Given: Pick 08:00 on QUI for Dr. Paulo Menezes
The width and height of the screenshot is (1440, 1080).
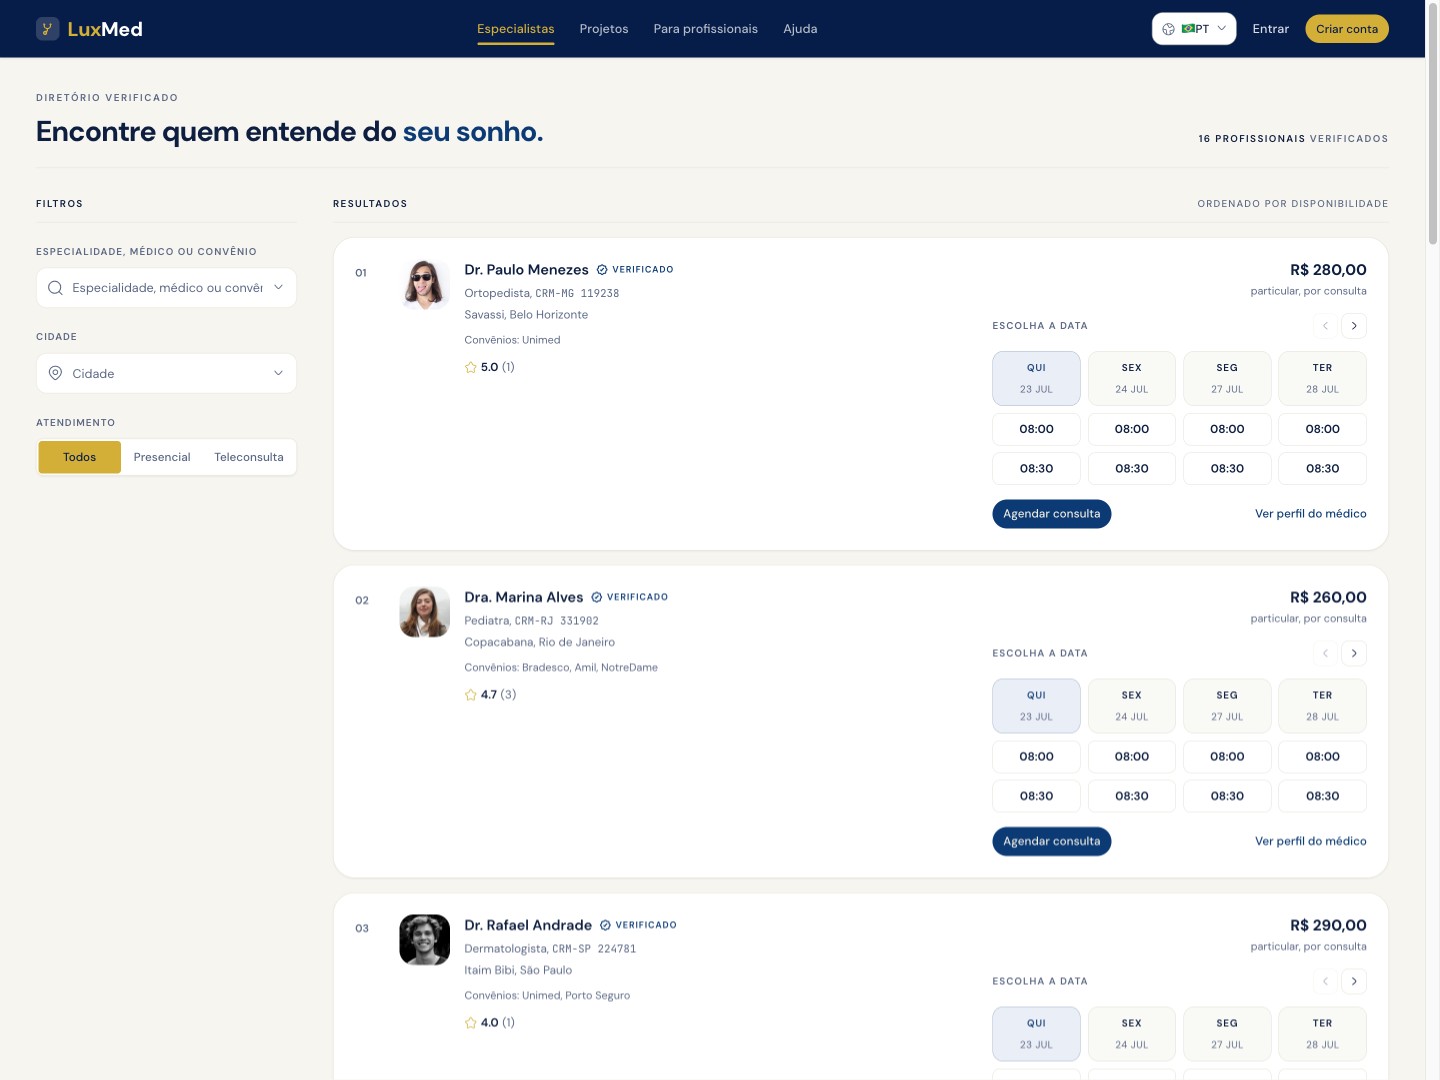Looking at the screenshot, I should (1036, 429).
